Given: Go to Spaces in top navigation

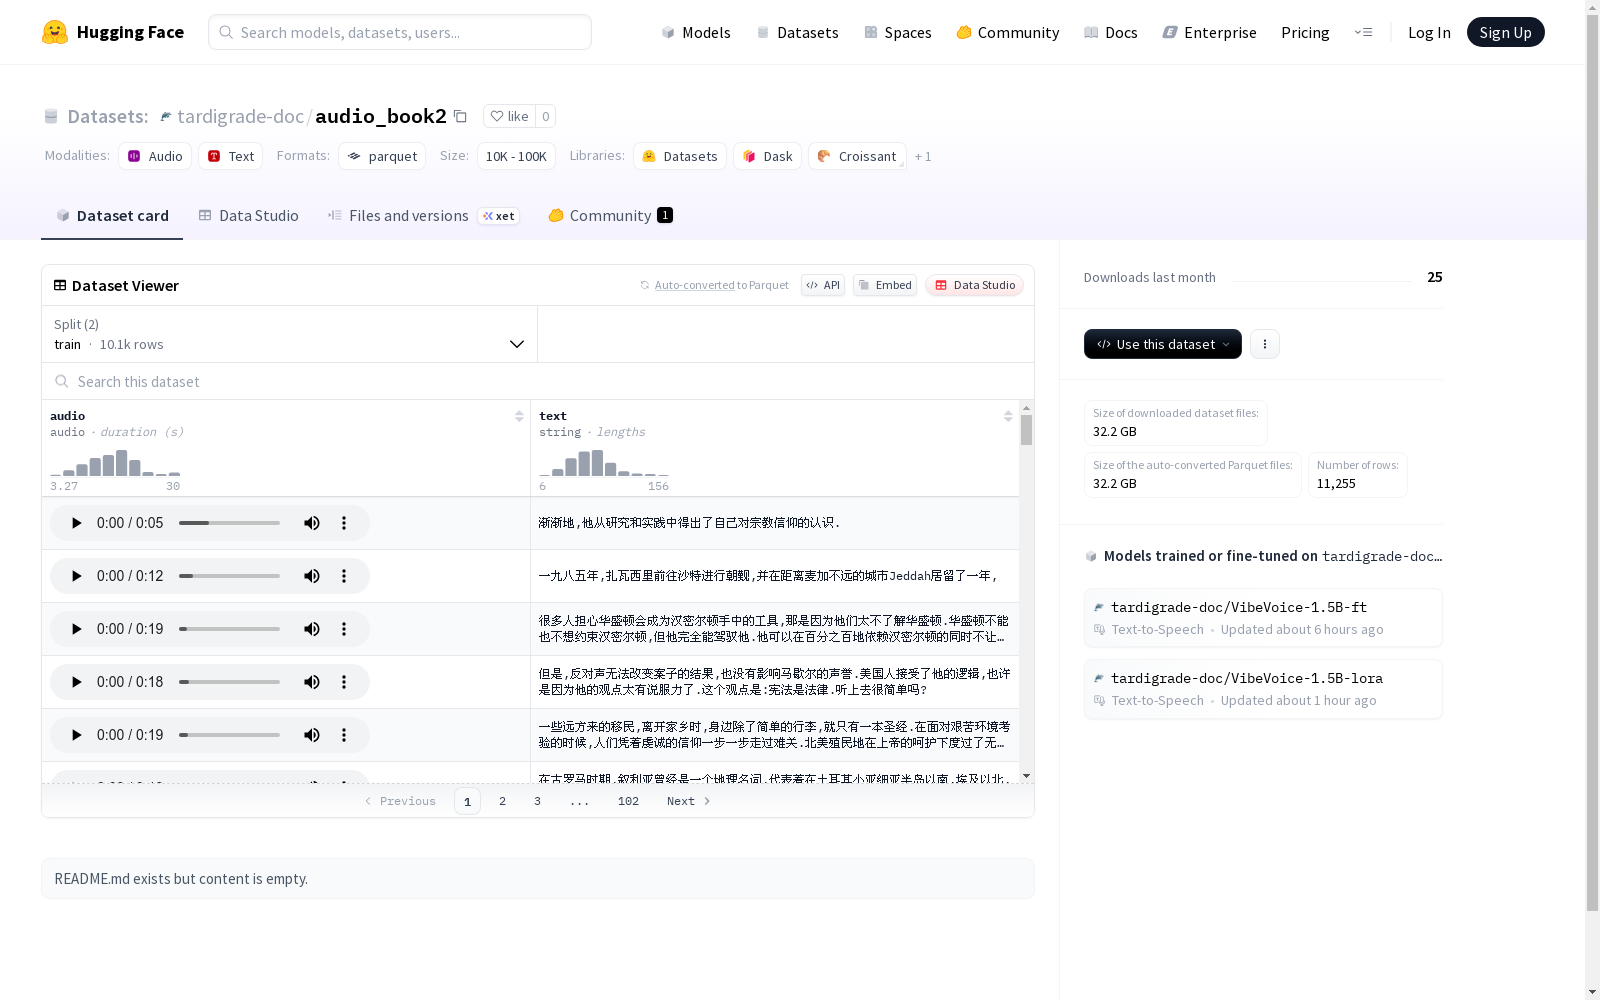Looking at the screenshot, I should click(x=898, y=32).
